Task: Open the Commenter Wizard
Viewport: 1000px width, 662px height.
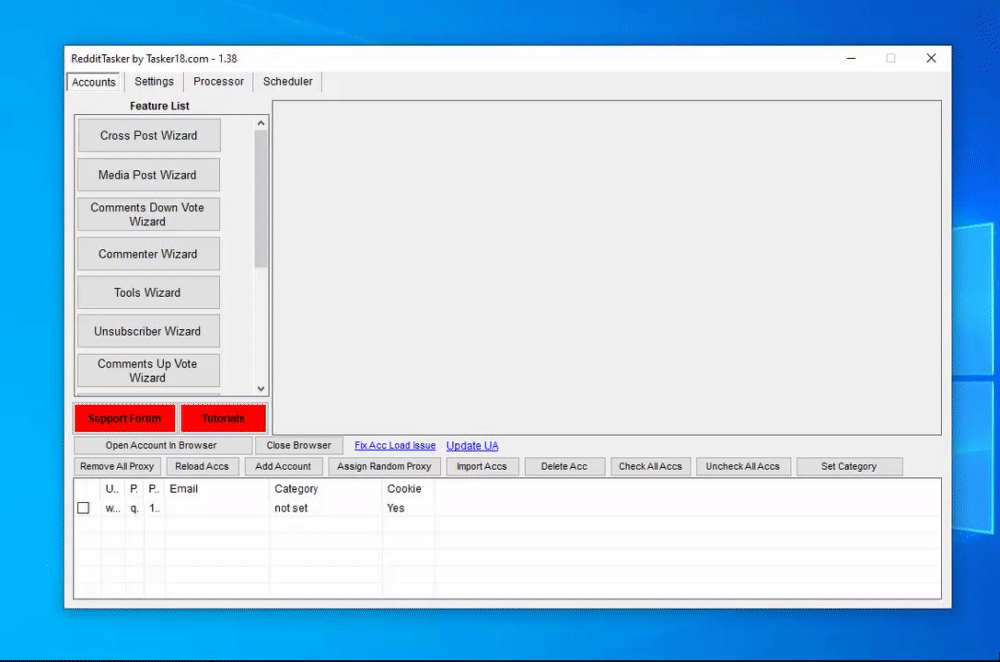Action: click(149, 254)
